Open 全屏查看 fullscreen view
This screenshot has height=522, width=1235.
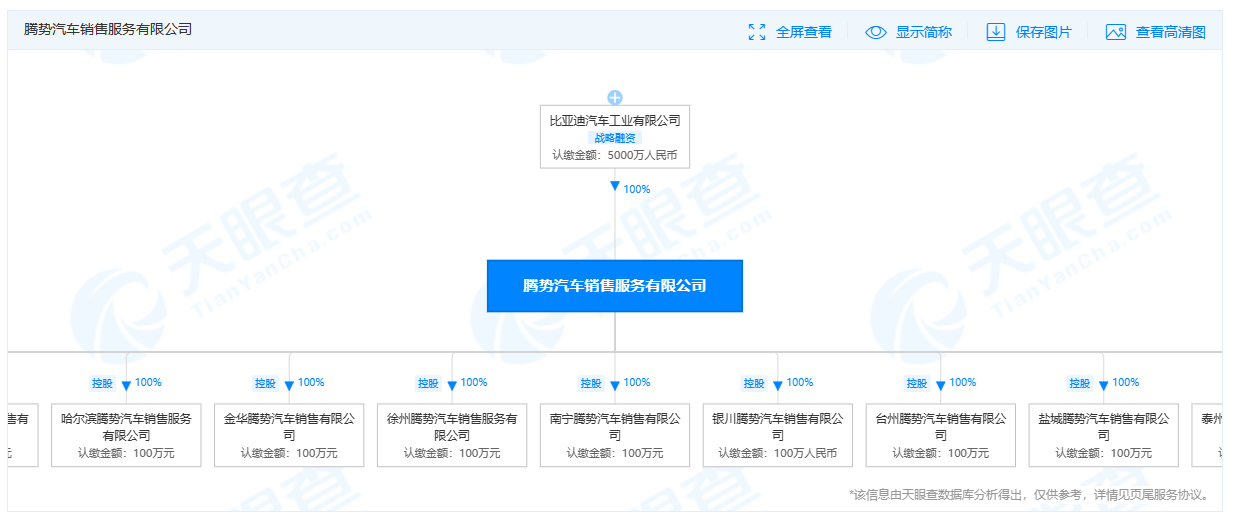(804, 32)
